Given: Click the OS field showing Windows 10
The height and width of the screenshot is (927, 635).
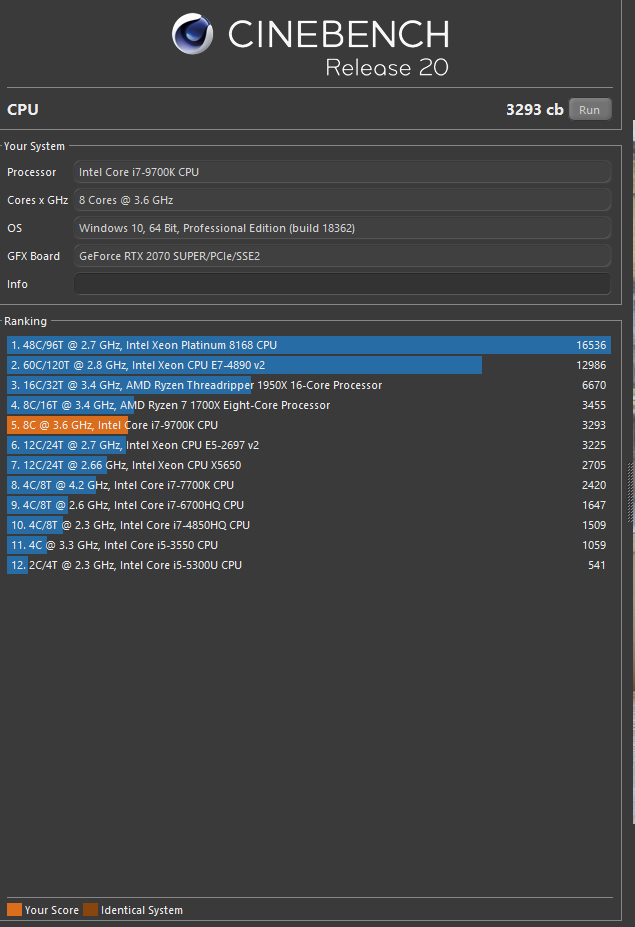Looking at the screenshot, I should [x=342, y=228].
